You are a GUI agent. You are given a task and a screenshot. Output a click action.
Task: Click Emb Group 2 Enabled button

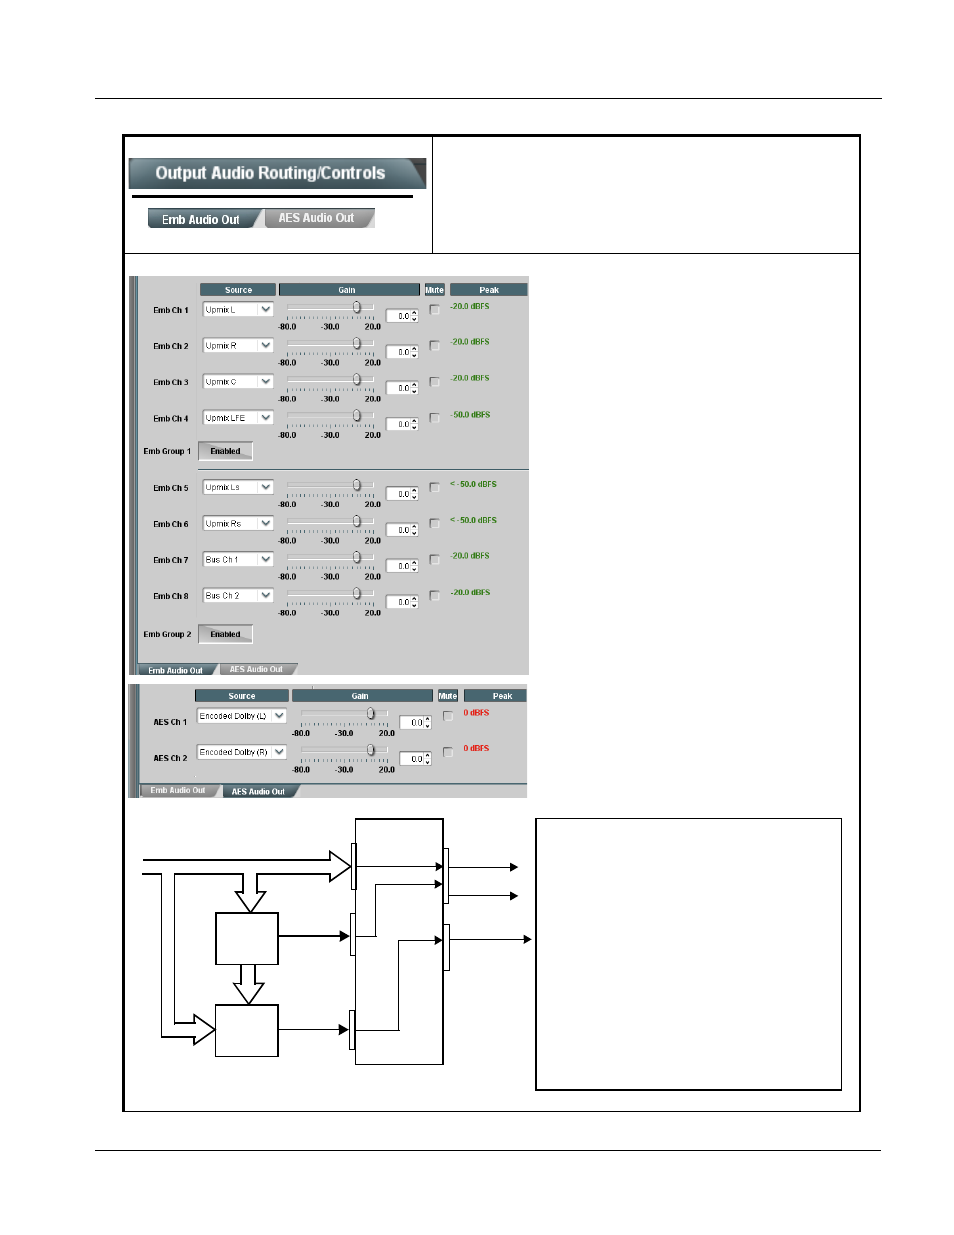pos(225,634)
